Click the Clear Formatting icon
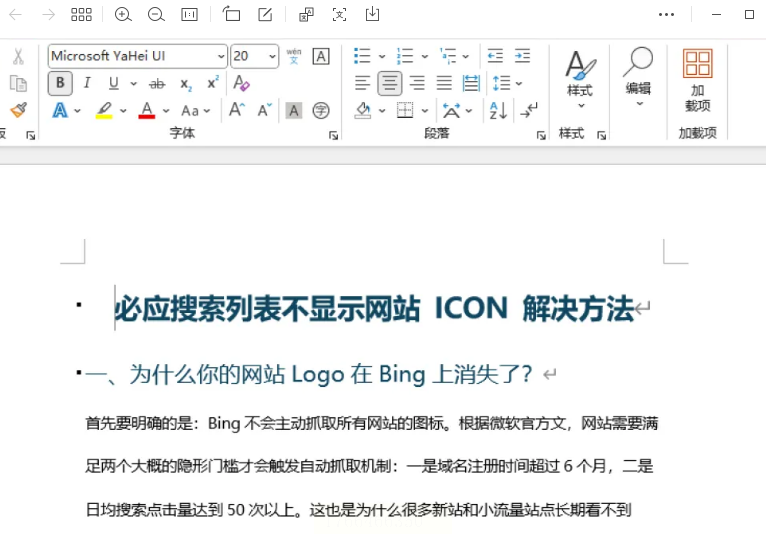The width and height of the screenshot is (766, 534). pyautogui.click(x=241, y=83)
